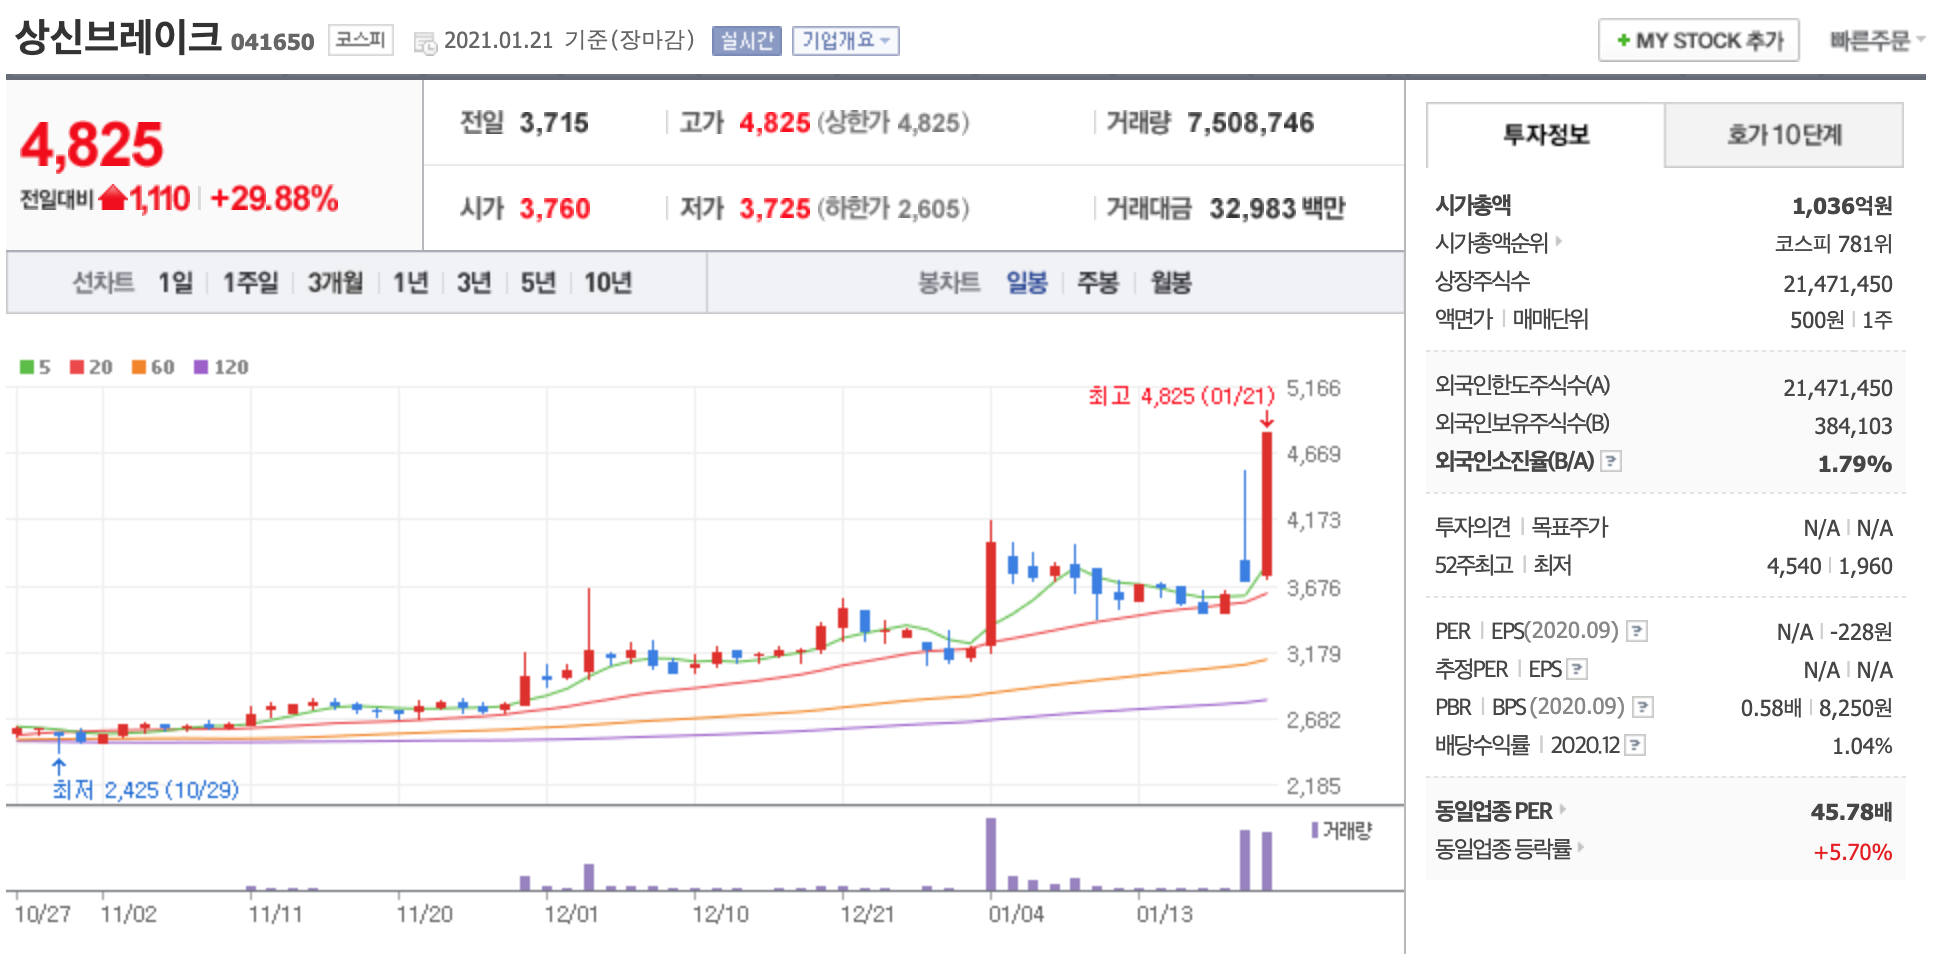
Task: Click the MY STOCK 추가 button
Action: 1699,40
